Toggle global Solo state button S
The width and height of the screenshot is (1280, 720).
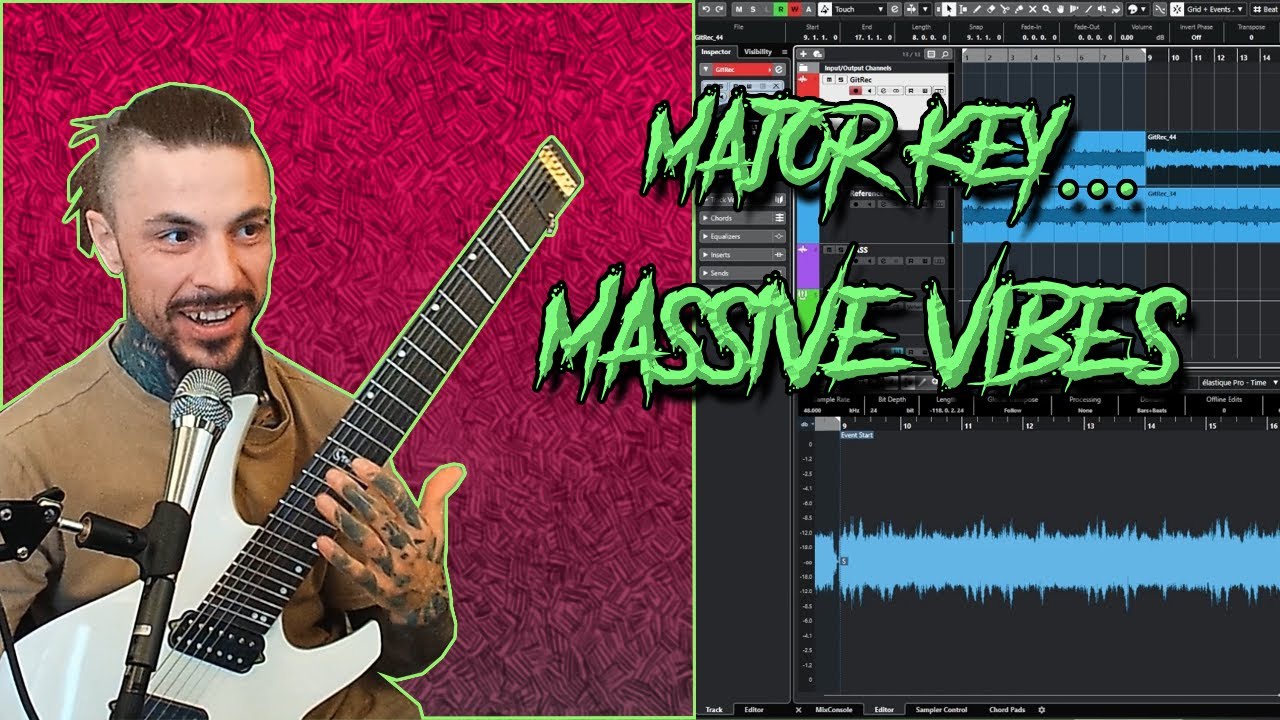point(753,9)
